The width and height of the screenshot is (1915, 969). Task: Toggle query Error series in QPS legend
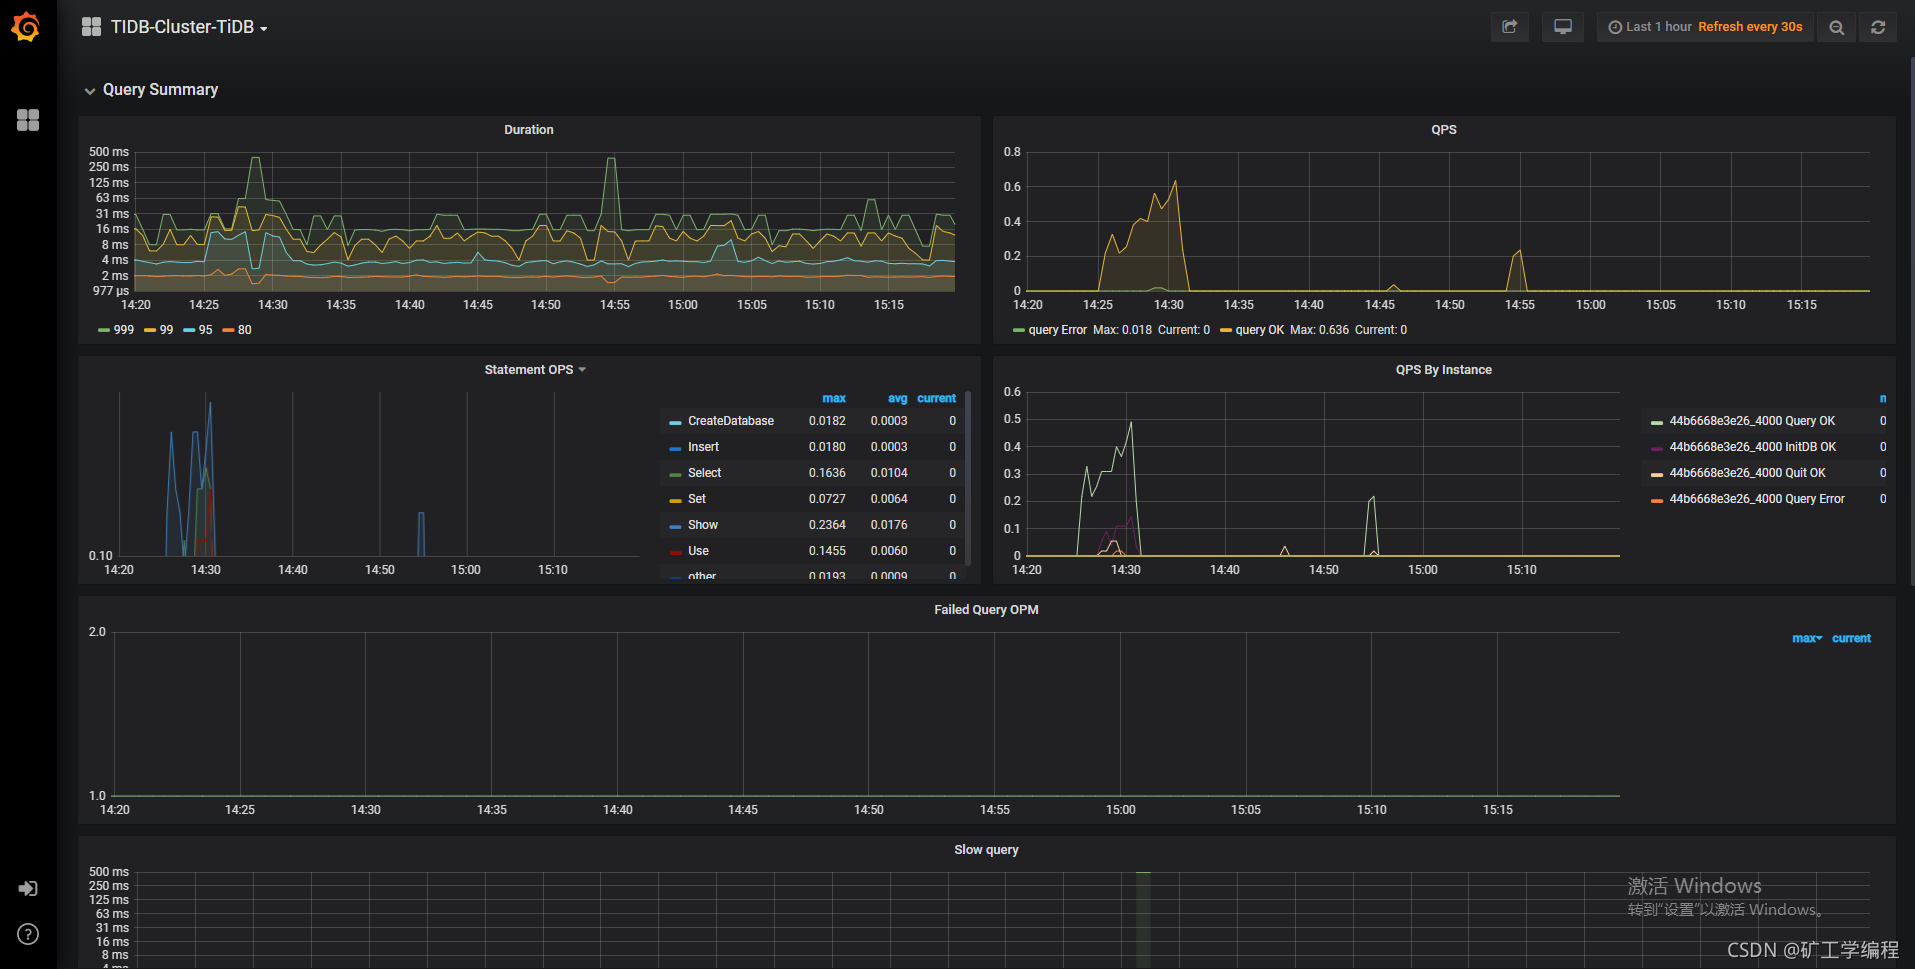(x=1057, y=330)
